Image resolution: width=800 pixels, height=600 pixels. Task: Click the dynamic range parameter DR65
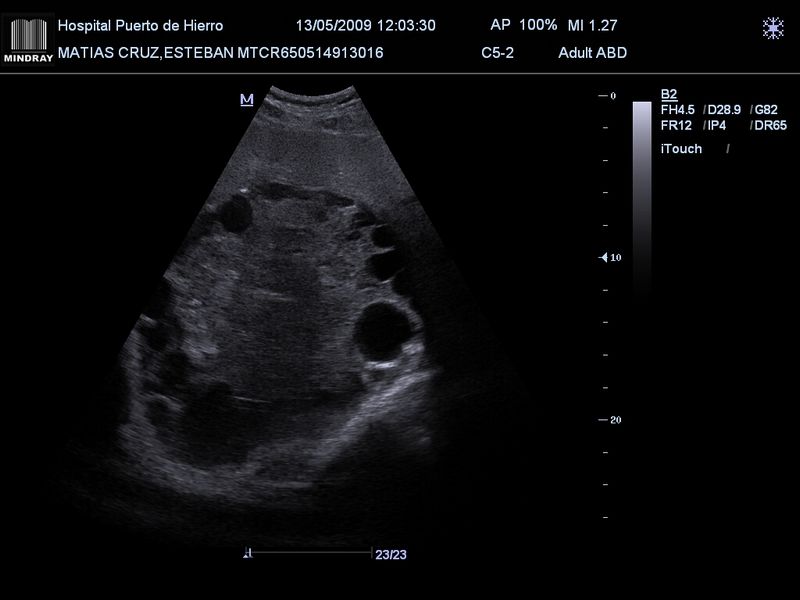(x=770, y=126)
